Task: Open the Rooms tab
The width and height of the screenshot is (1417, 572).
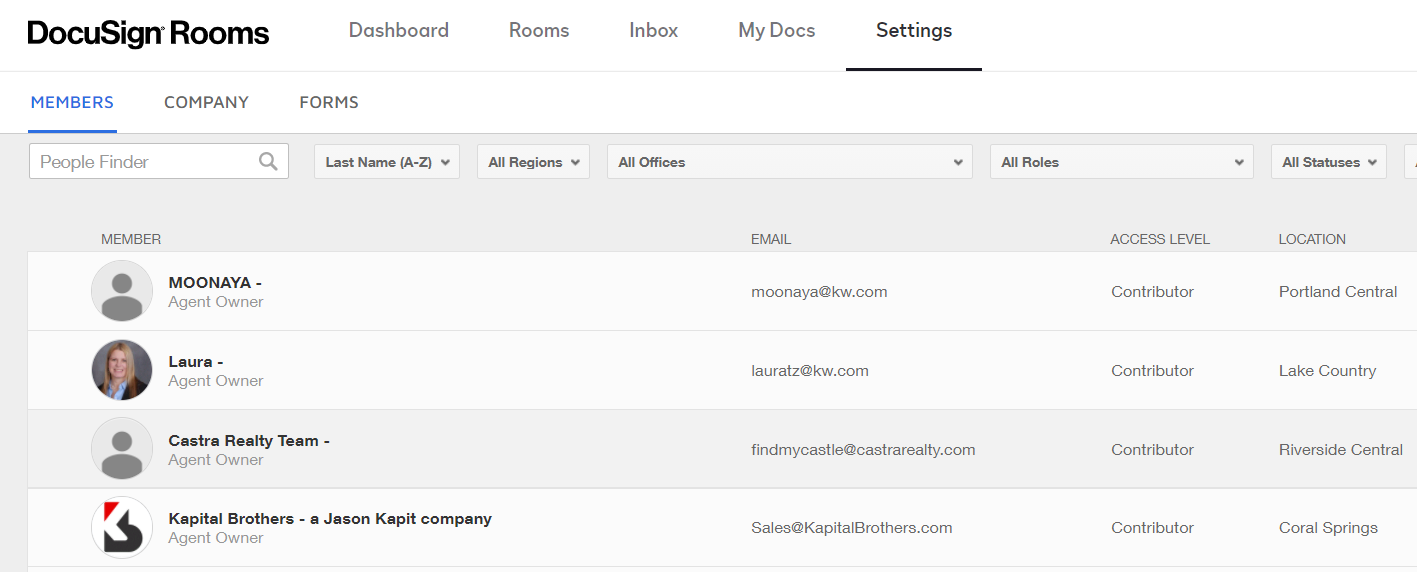Action: (x=539, y=31)
